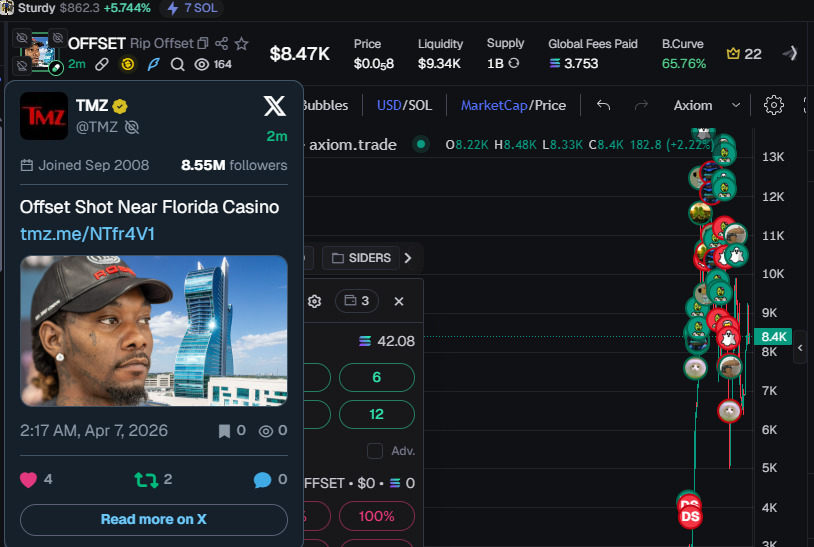Click the 7 SOL lightning quick-buy button
Viewport: 814px width, 547px height.
[192, 8]
